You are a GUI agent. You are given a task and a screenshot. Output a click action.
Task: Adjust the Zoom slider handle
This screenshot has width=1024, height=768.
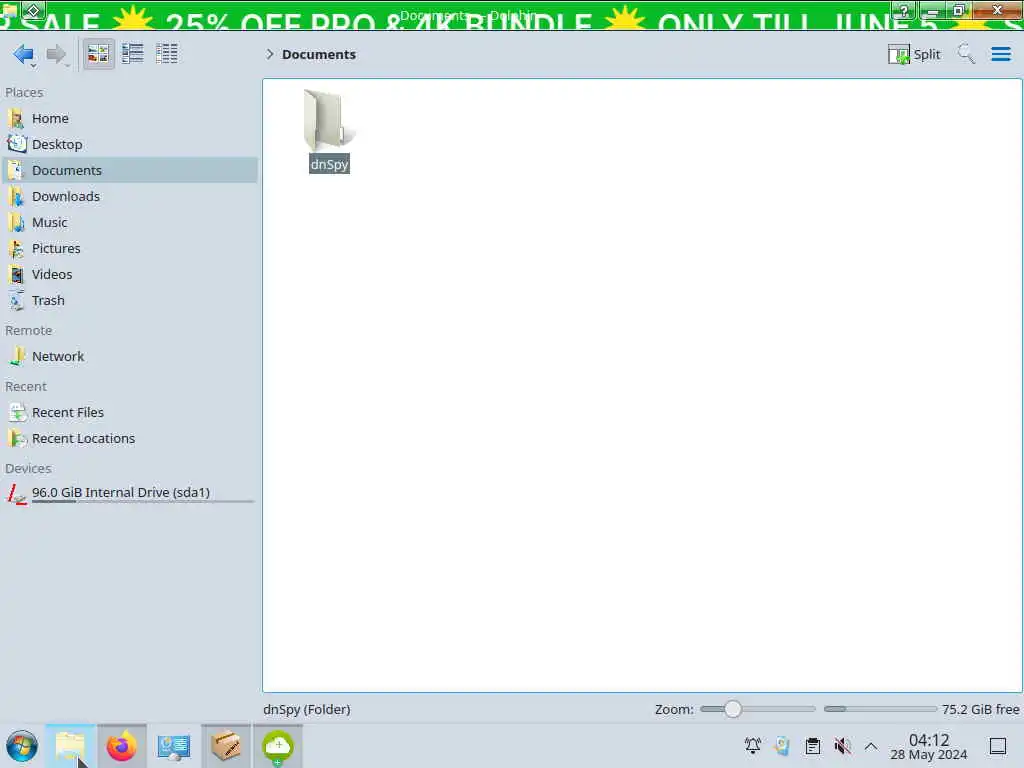click(x=733, y=709)
